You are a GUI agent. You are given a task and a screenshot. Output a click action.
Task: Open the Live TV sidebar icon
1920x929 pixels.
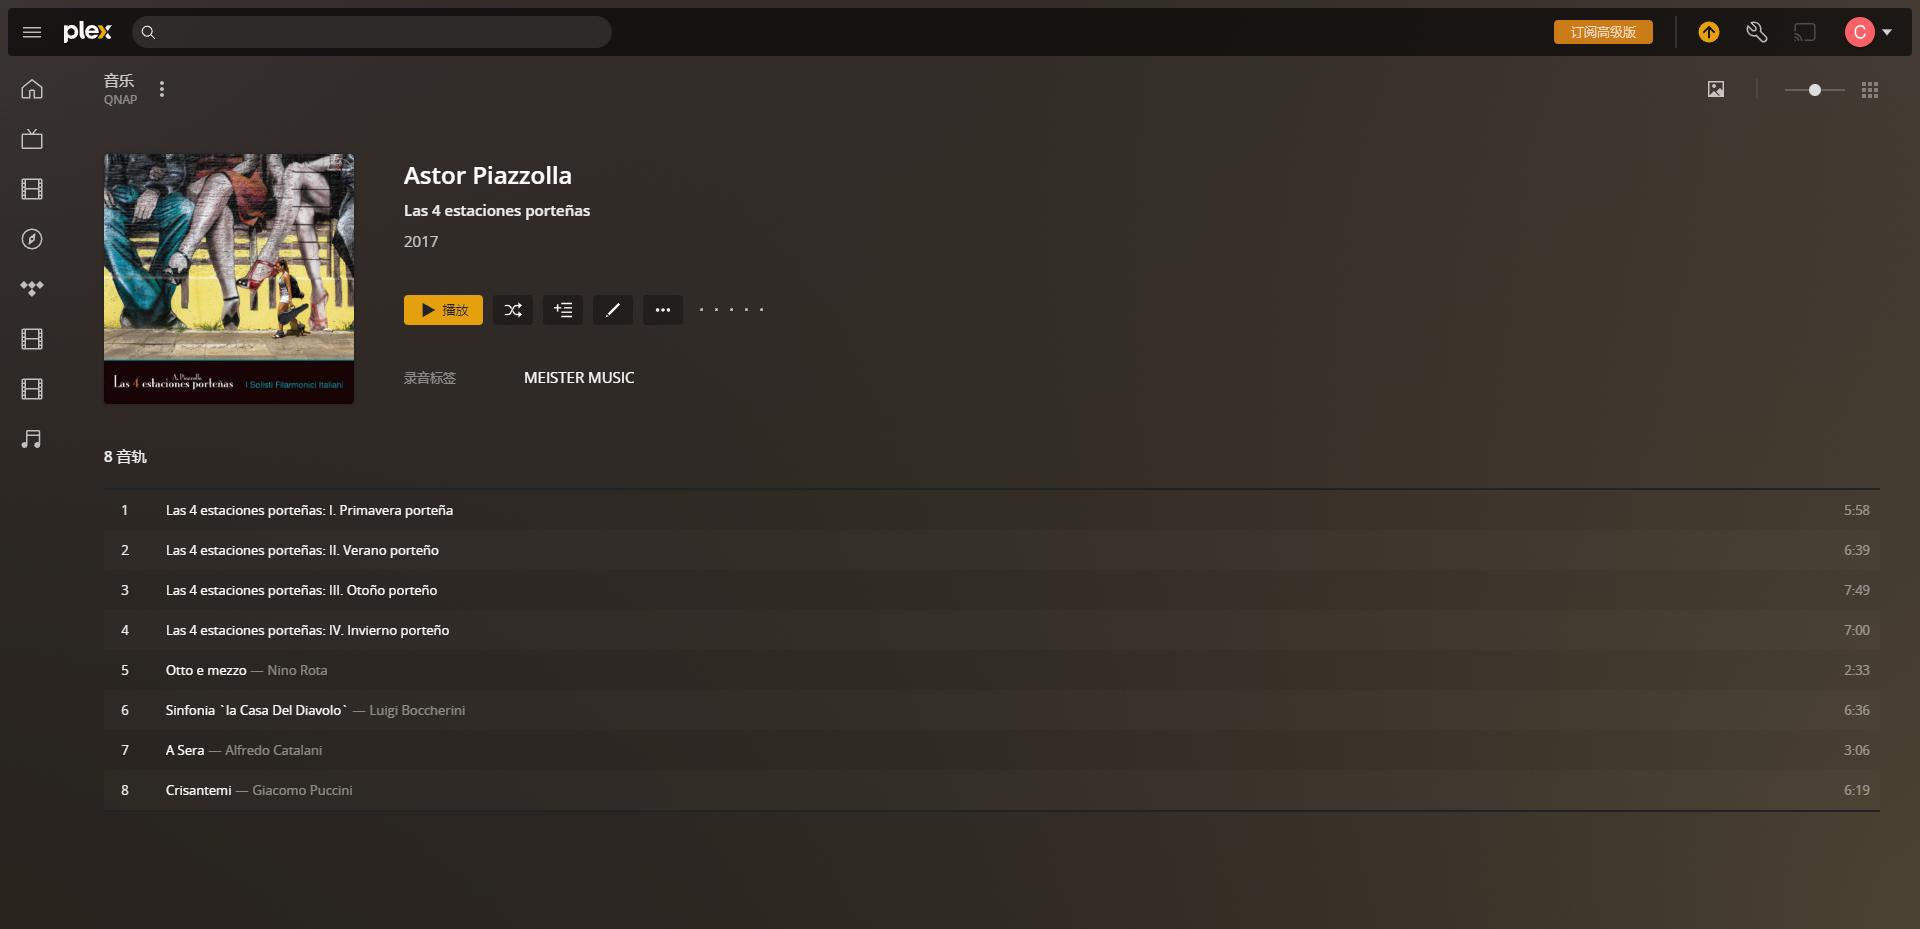32,139
